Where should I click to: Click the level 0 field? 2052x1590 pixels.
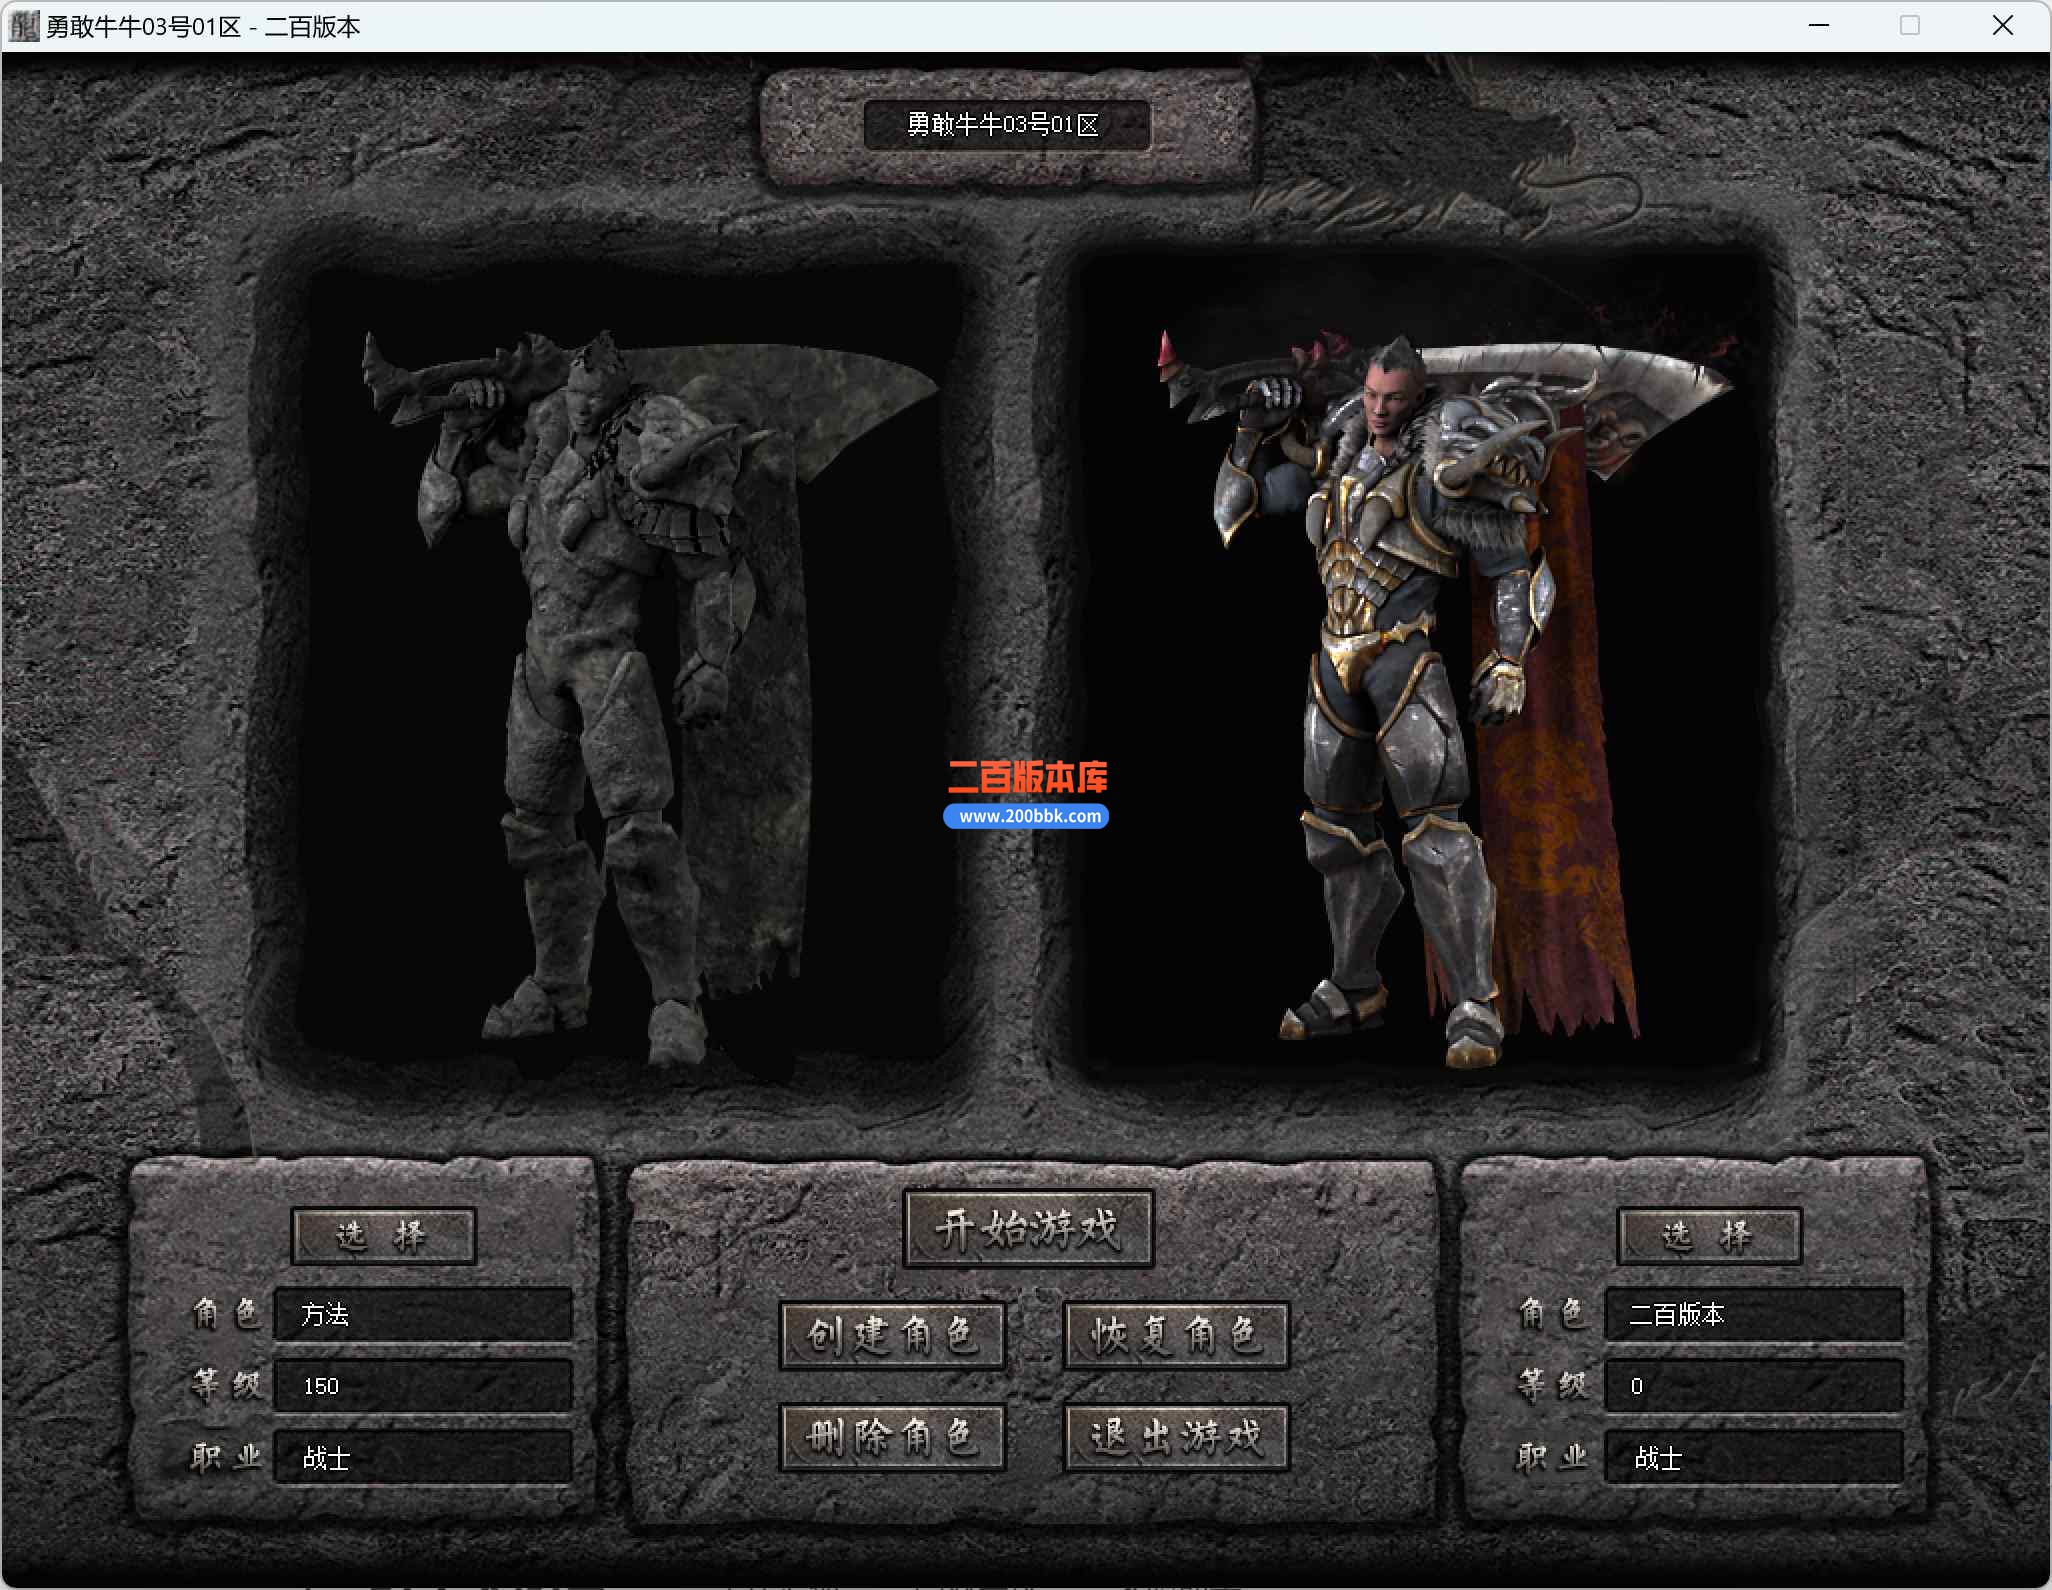point(1753,1386)
